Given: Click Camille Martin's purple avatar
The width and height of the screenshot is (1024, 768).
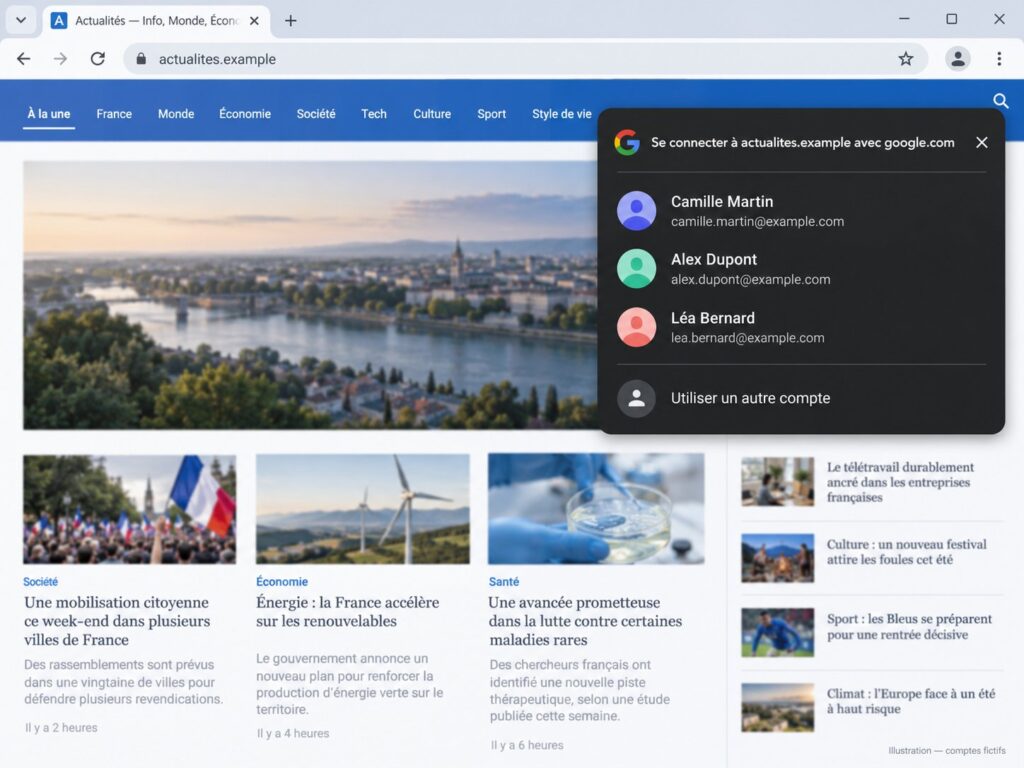Looking at the screenshot, I should [636, 210].
